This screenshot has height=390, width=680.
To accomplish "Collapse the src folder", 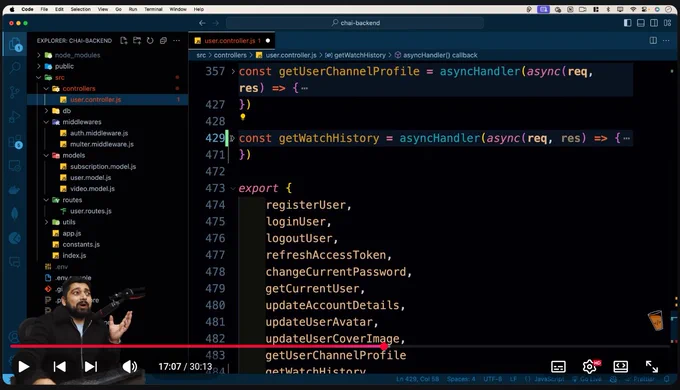I will [x=39, y=77].
